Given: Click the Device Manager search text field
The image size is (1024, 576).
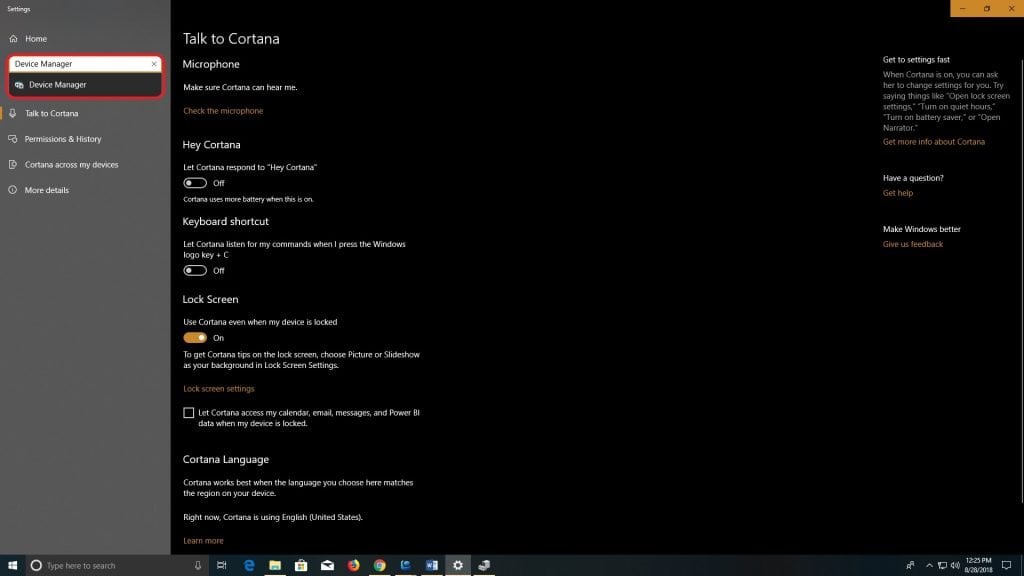Looking at the screenshot, I should [75, 64].
